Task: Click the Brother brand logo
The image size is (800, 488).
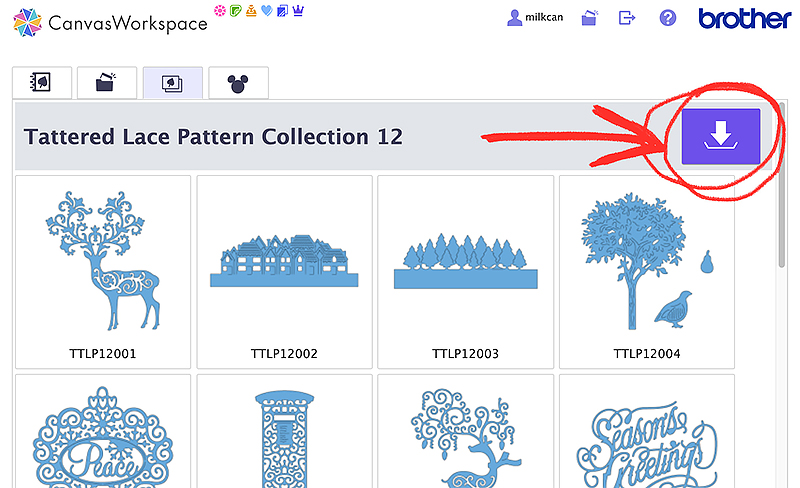Action: coord(745,19)
